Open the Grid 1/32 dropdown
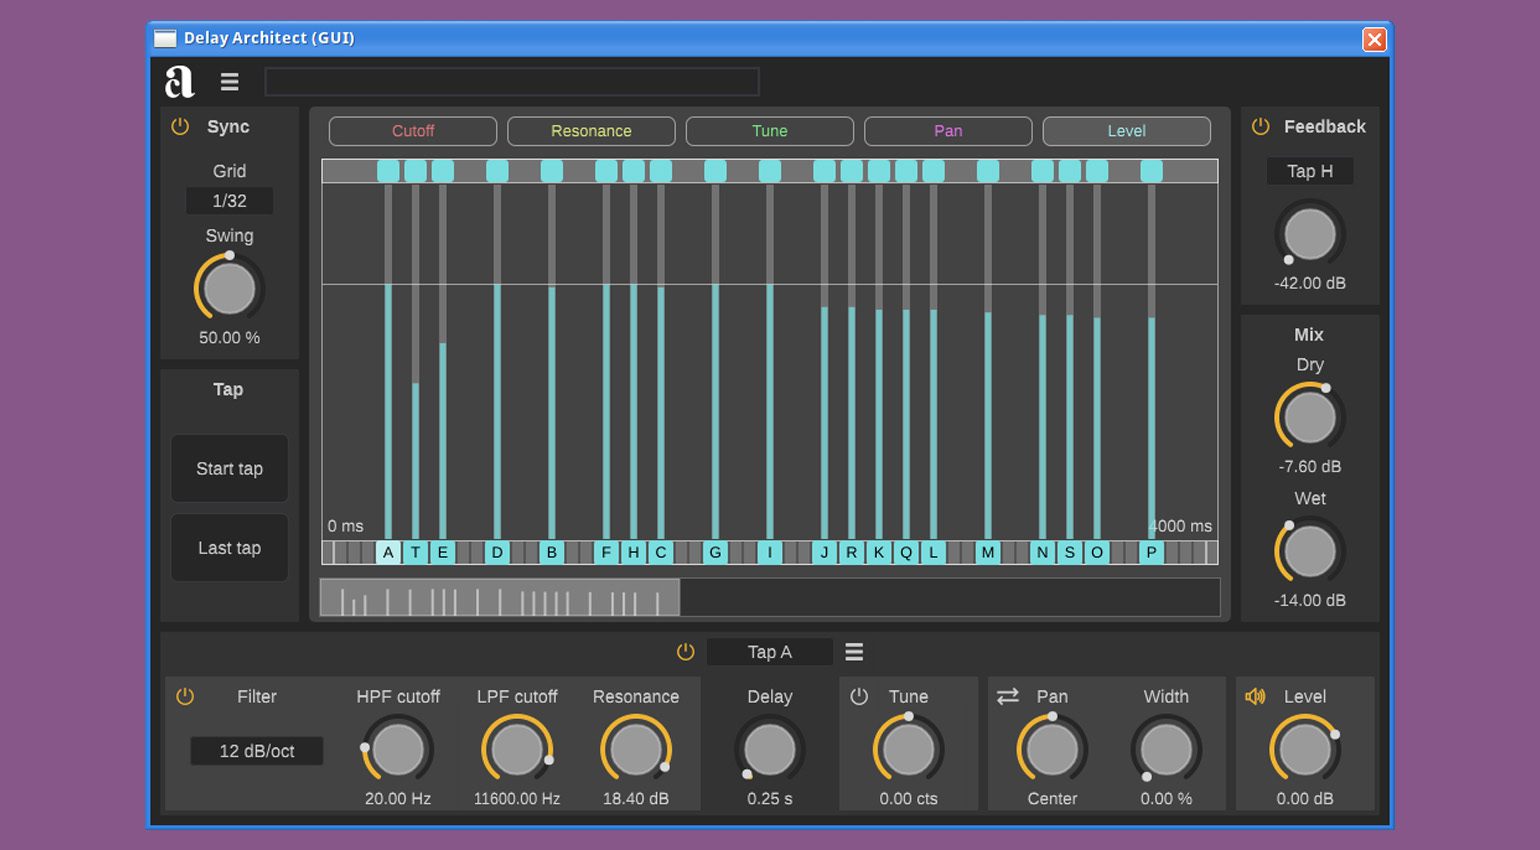1540x850 pixels. (229, 201)
